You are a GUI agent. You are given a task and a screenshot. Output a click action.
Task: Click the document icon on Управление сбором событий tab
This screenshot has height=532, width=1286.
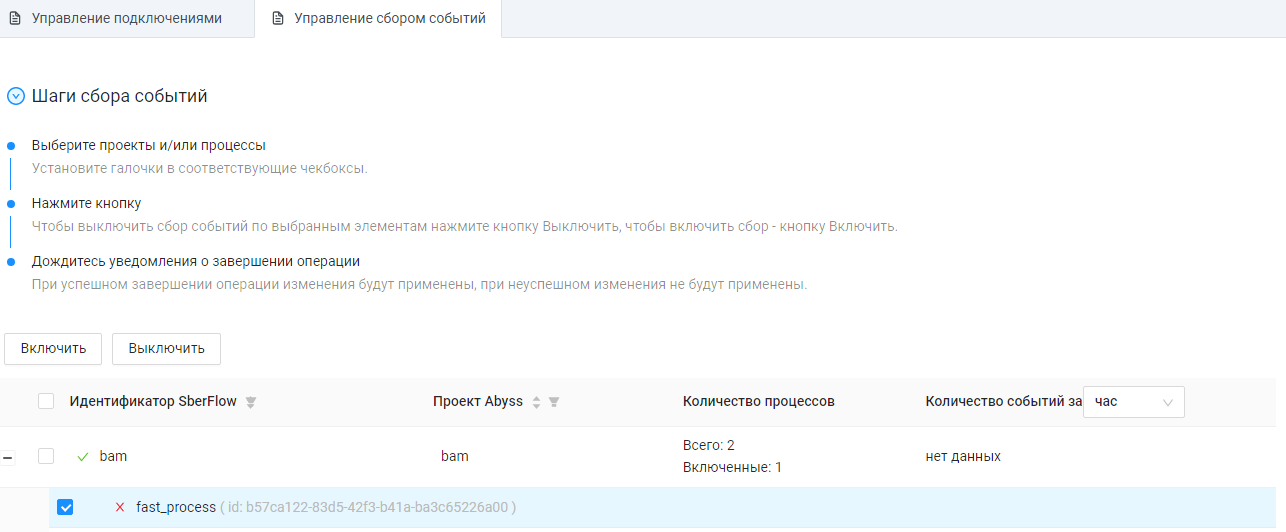click(278, 19)
